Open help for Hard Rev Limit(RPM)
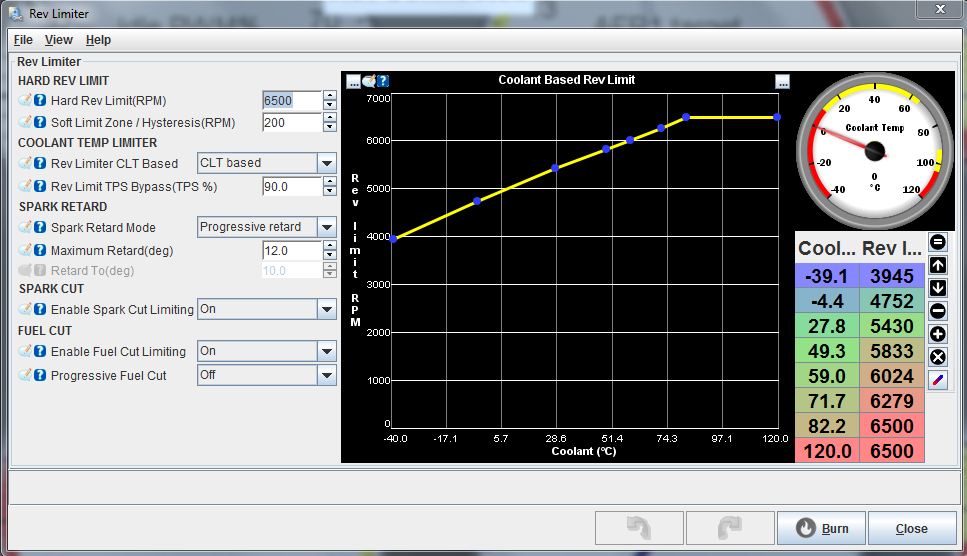 click(40, 101)
